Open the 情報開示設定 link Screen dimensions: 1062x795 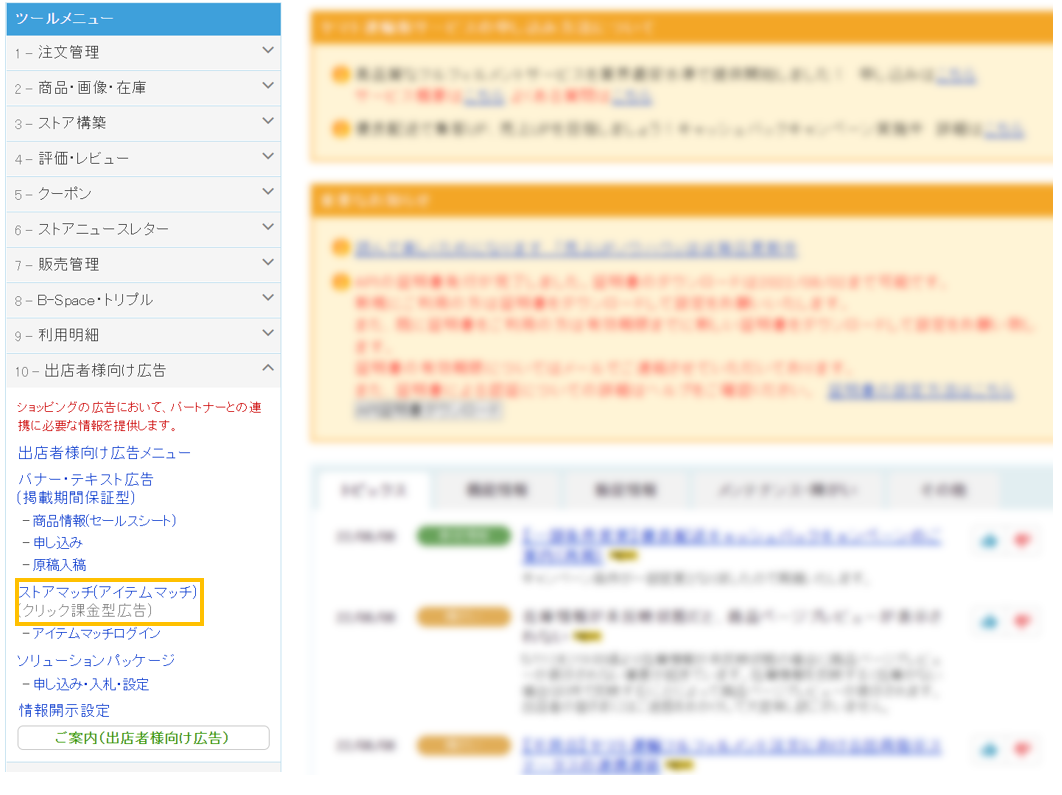click(x=64, y=710)
